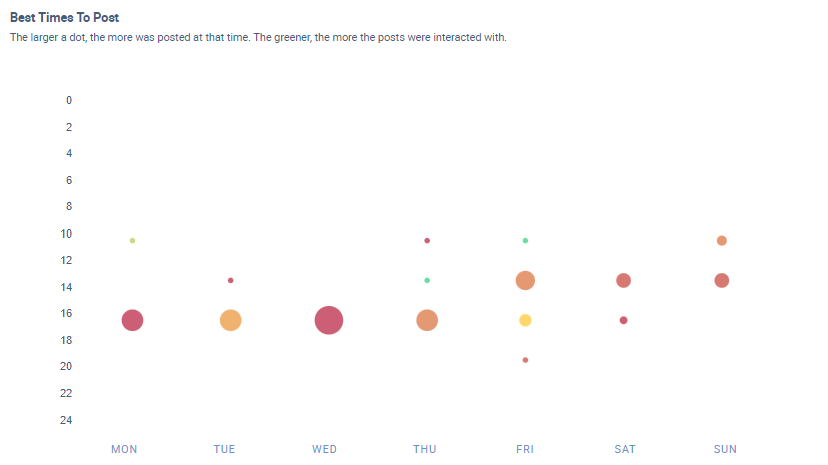Click the WED label on the x-axis

tap(324, 450)
